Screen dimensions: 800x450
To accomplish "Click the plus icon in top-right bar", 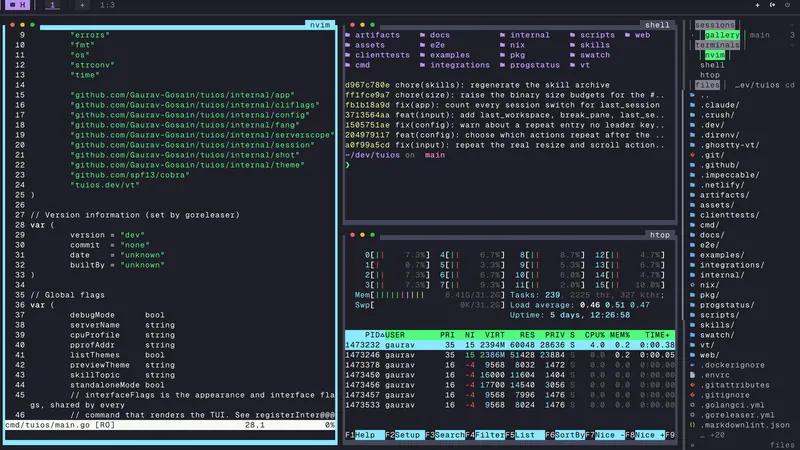I will point(757,5).
